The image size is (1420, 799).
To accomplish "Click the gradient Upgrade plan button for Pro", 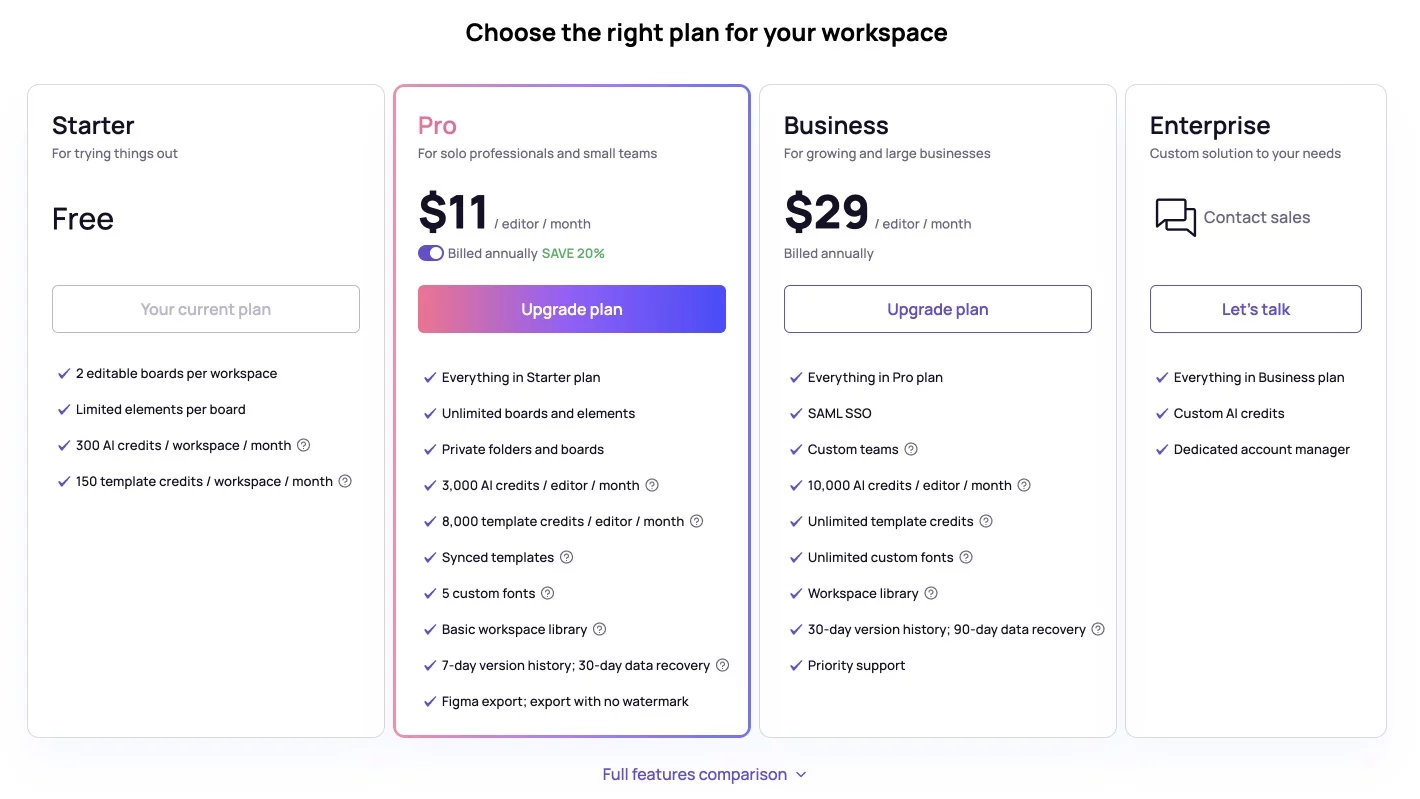I will (x=571, y=309).
